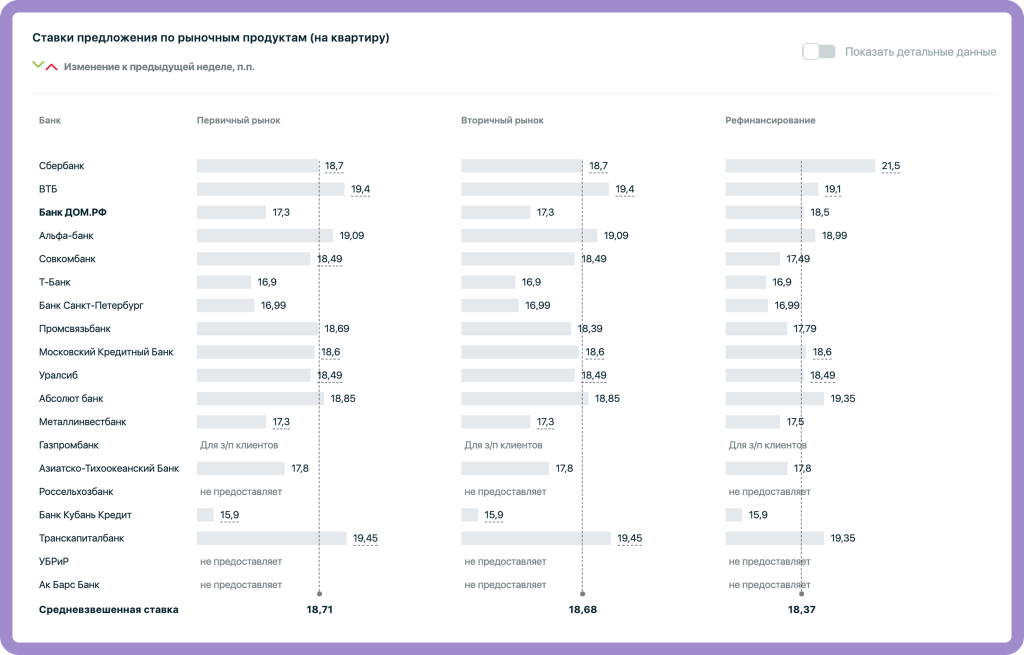Image resolution: width=1024 pixels, height=655 pixels.
Task: Click the red up chevron legend icon
Action: [x=52, y=67]
